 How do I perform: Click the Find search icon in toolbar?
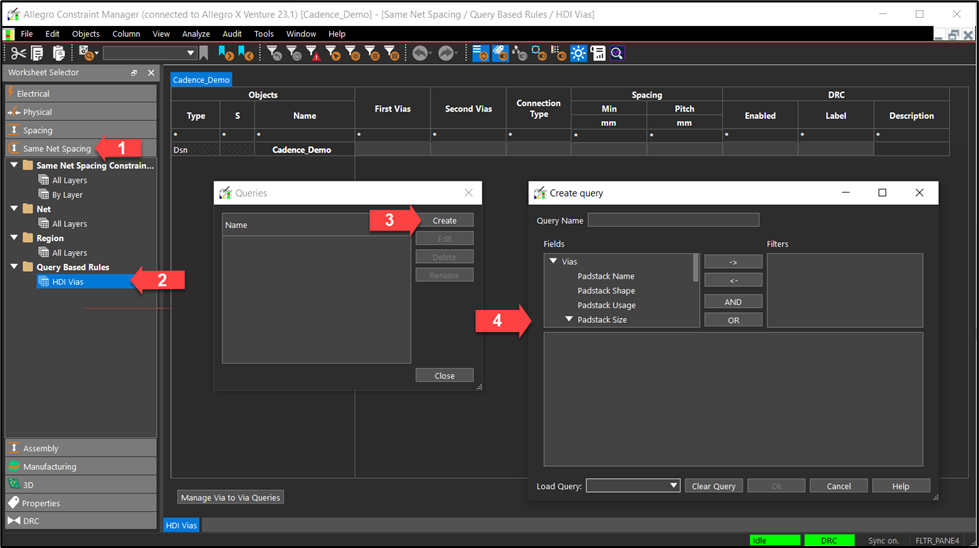pyautogui.click(x=86, y=54)
